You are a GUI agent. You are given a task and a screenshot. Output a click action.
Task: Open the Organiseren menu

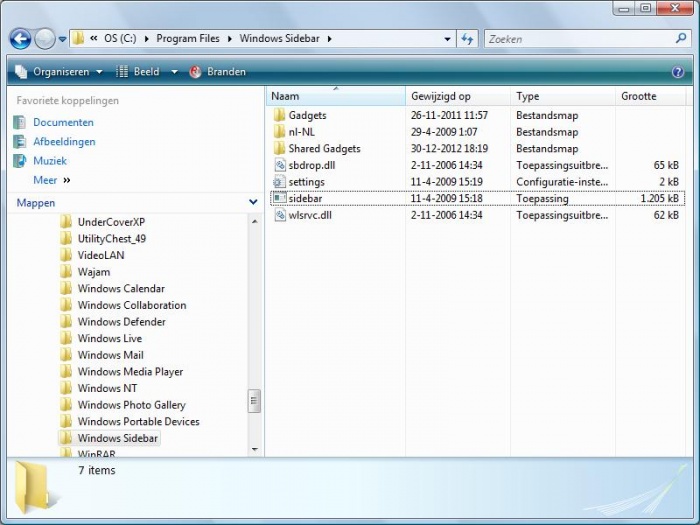(x=59, y=72)
